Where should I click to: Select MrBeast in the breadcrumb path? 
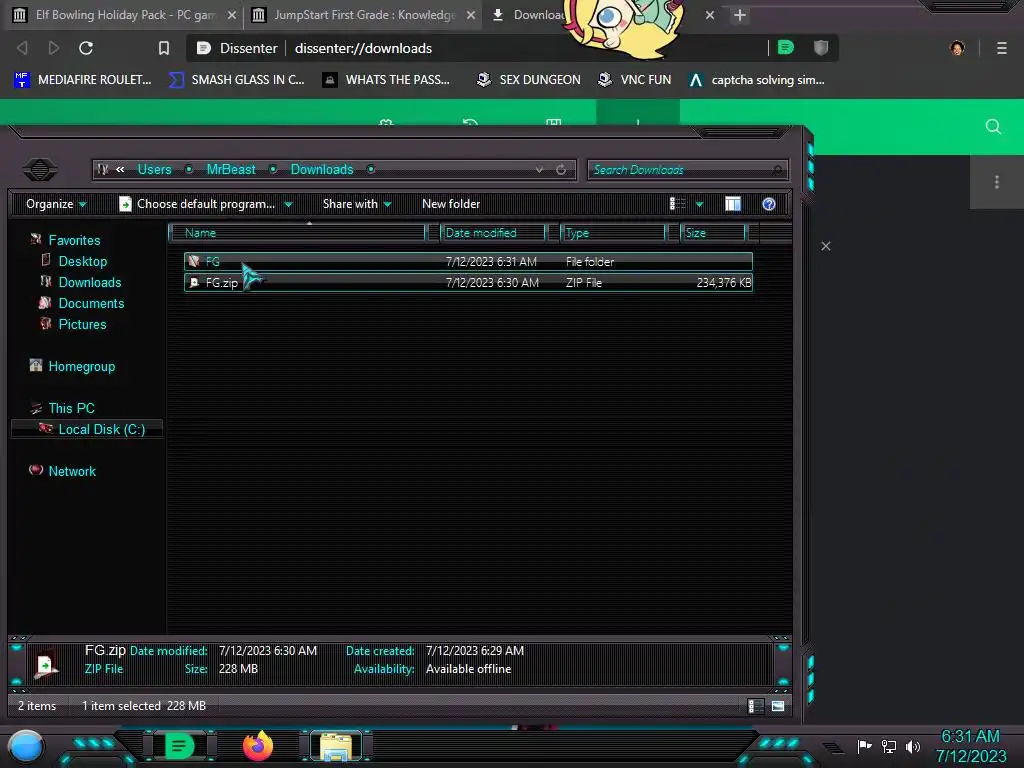231,169
